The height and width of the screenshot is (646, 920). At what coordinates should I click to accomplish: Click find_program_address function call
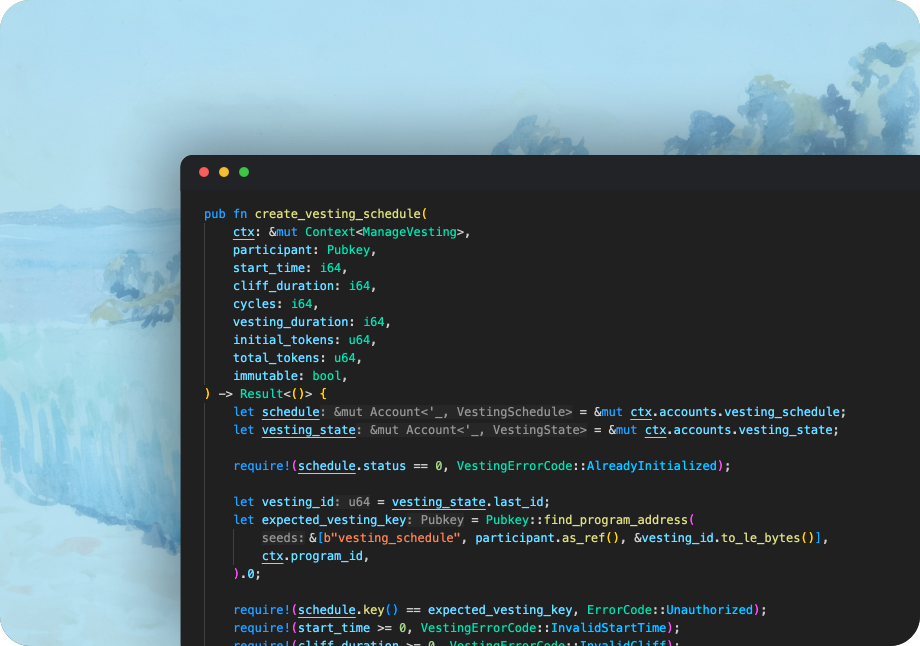point(615,520)
